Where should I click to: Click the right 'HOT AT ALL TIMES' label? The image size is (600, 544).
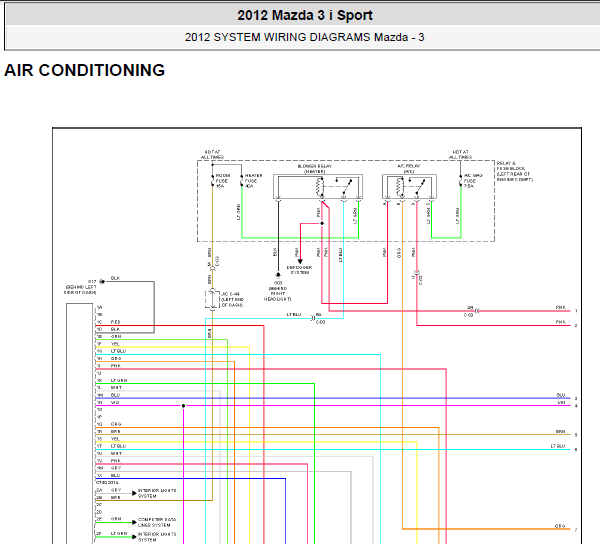click(x=460, y=155)
